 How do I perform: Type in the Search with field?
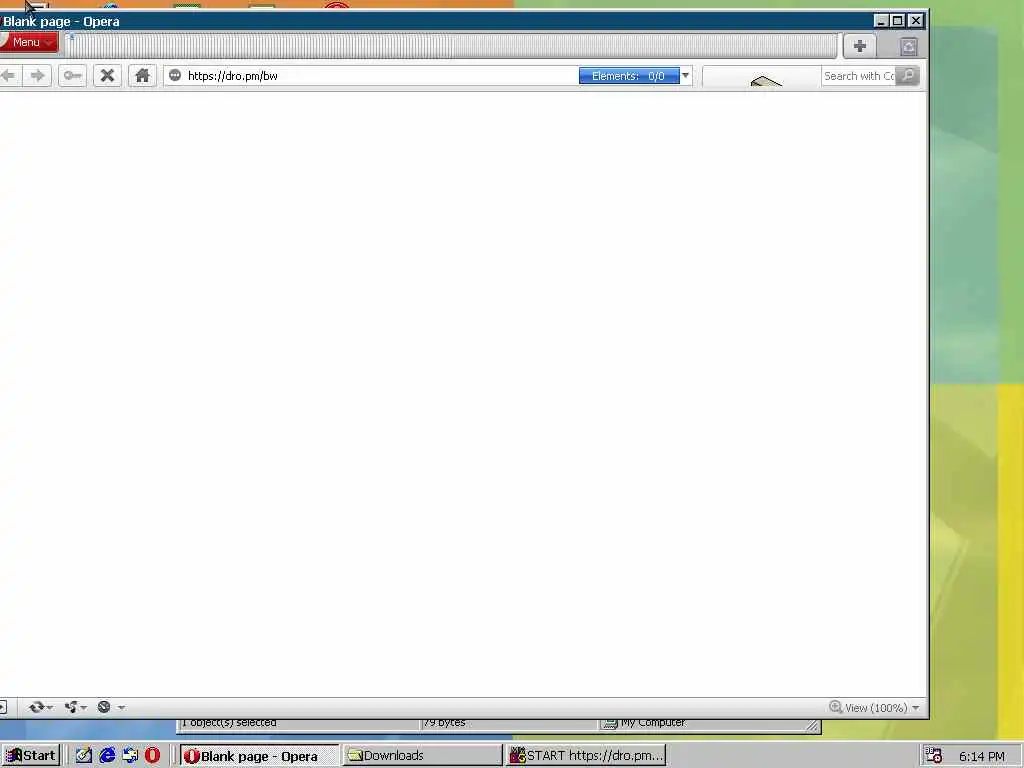(858, 76)
